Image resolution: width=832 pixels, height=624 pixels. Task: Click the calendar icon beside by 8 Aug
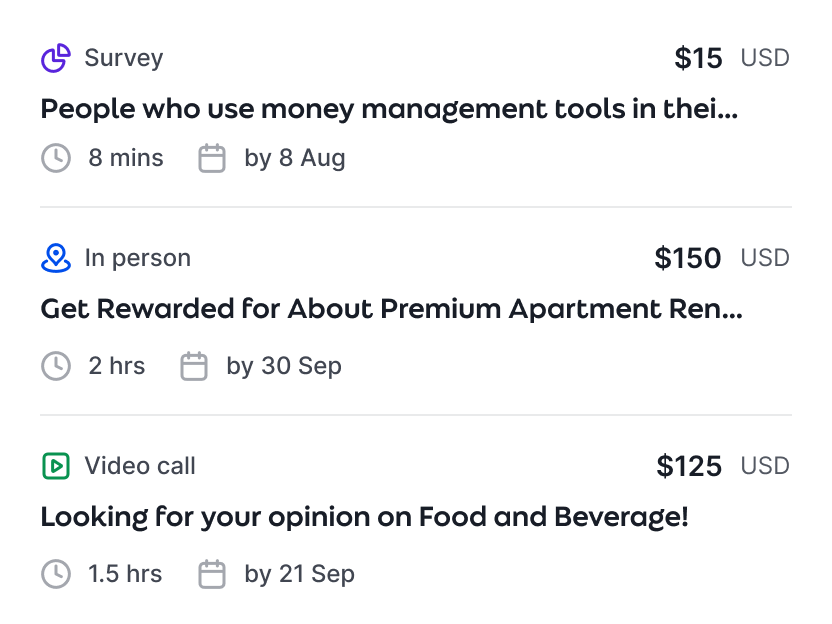pos(212,158)
